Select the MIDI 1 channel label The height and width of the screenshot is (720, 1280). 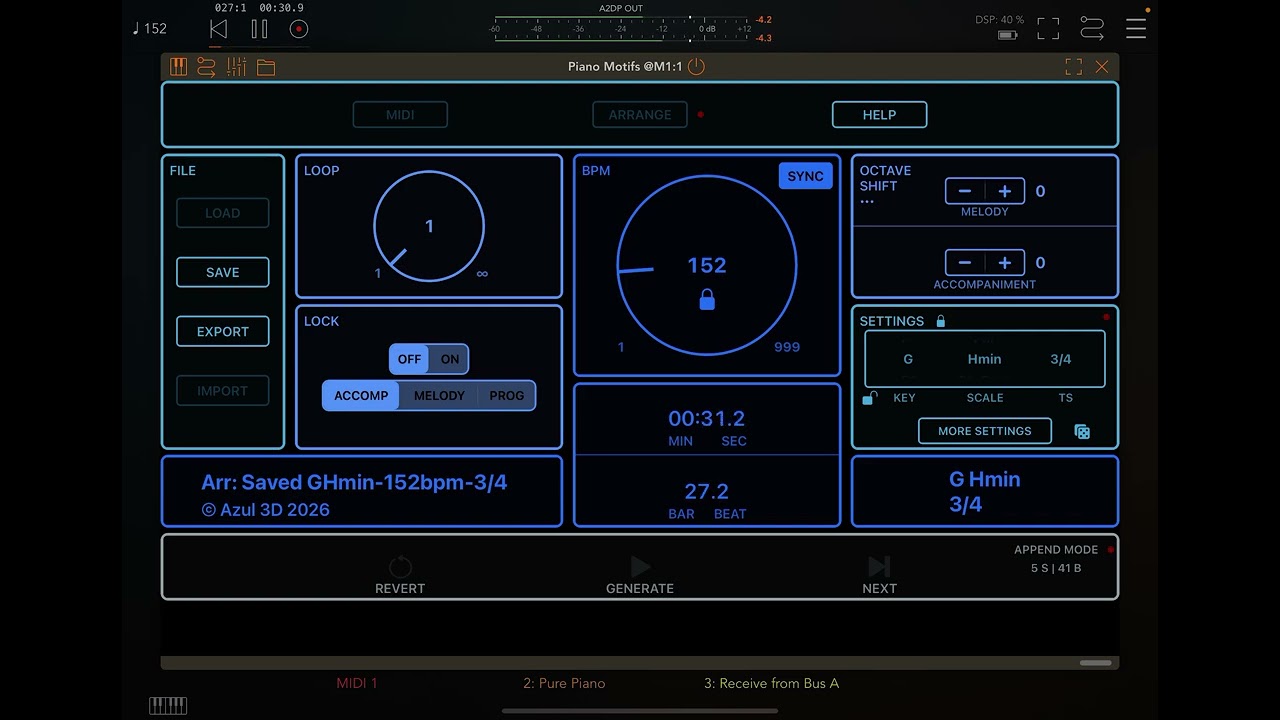click(357, 683)
